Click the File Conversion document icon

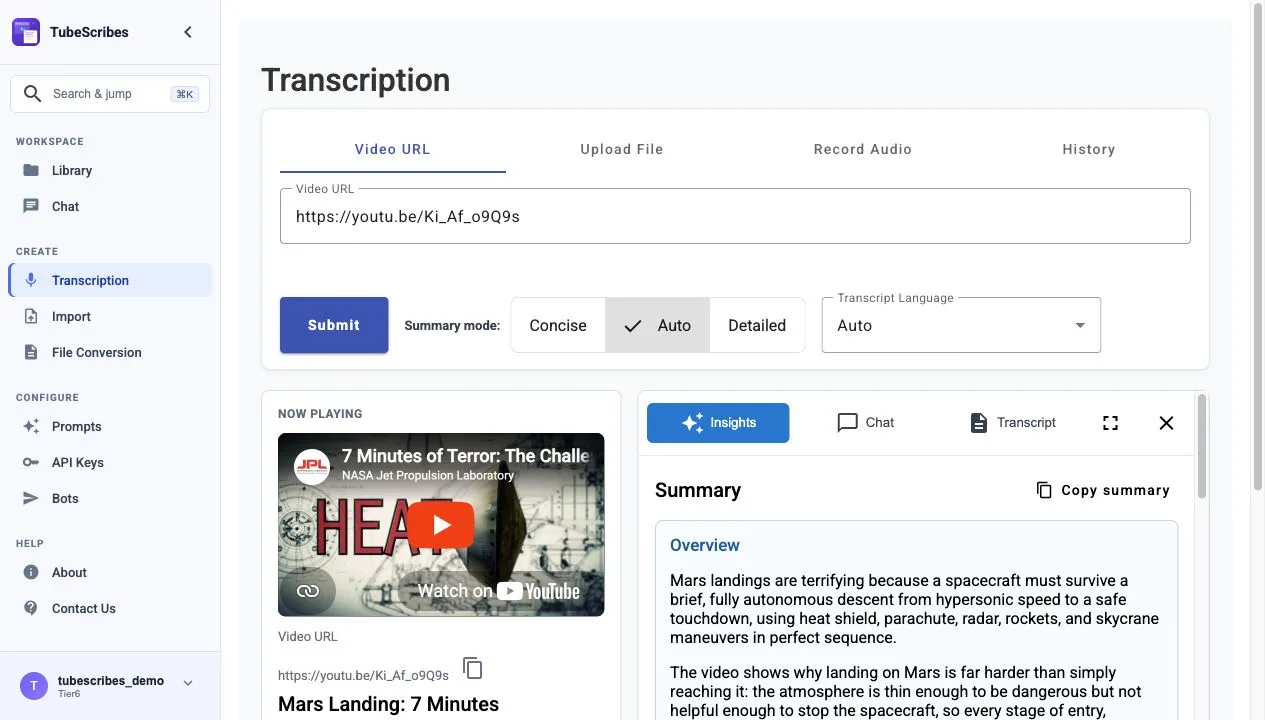tap(31, 352)
